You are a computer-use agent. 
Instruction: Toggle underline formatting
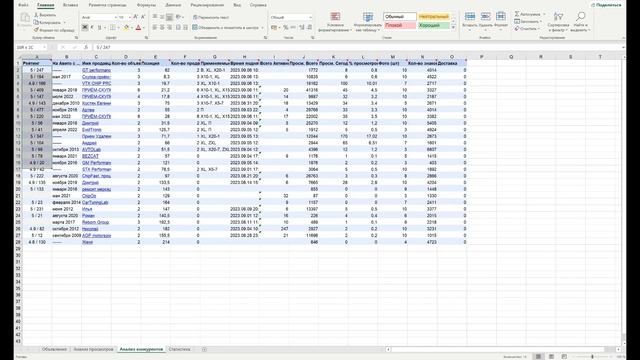click(x=99, y=28)
